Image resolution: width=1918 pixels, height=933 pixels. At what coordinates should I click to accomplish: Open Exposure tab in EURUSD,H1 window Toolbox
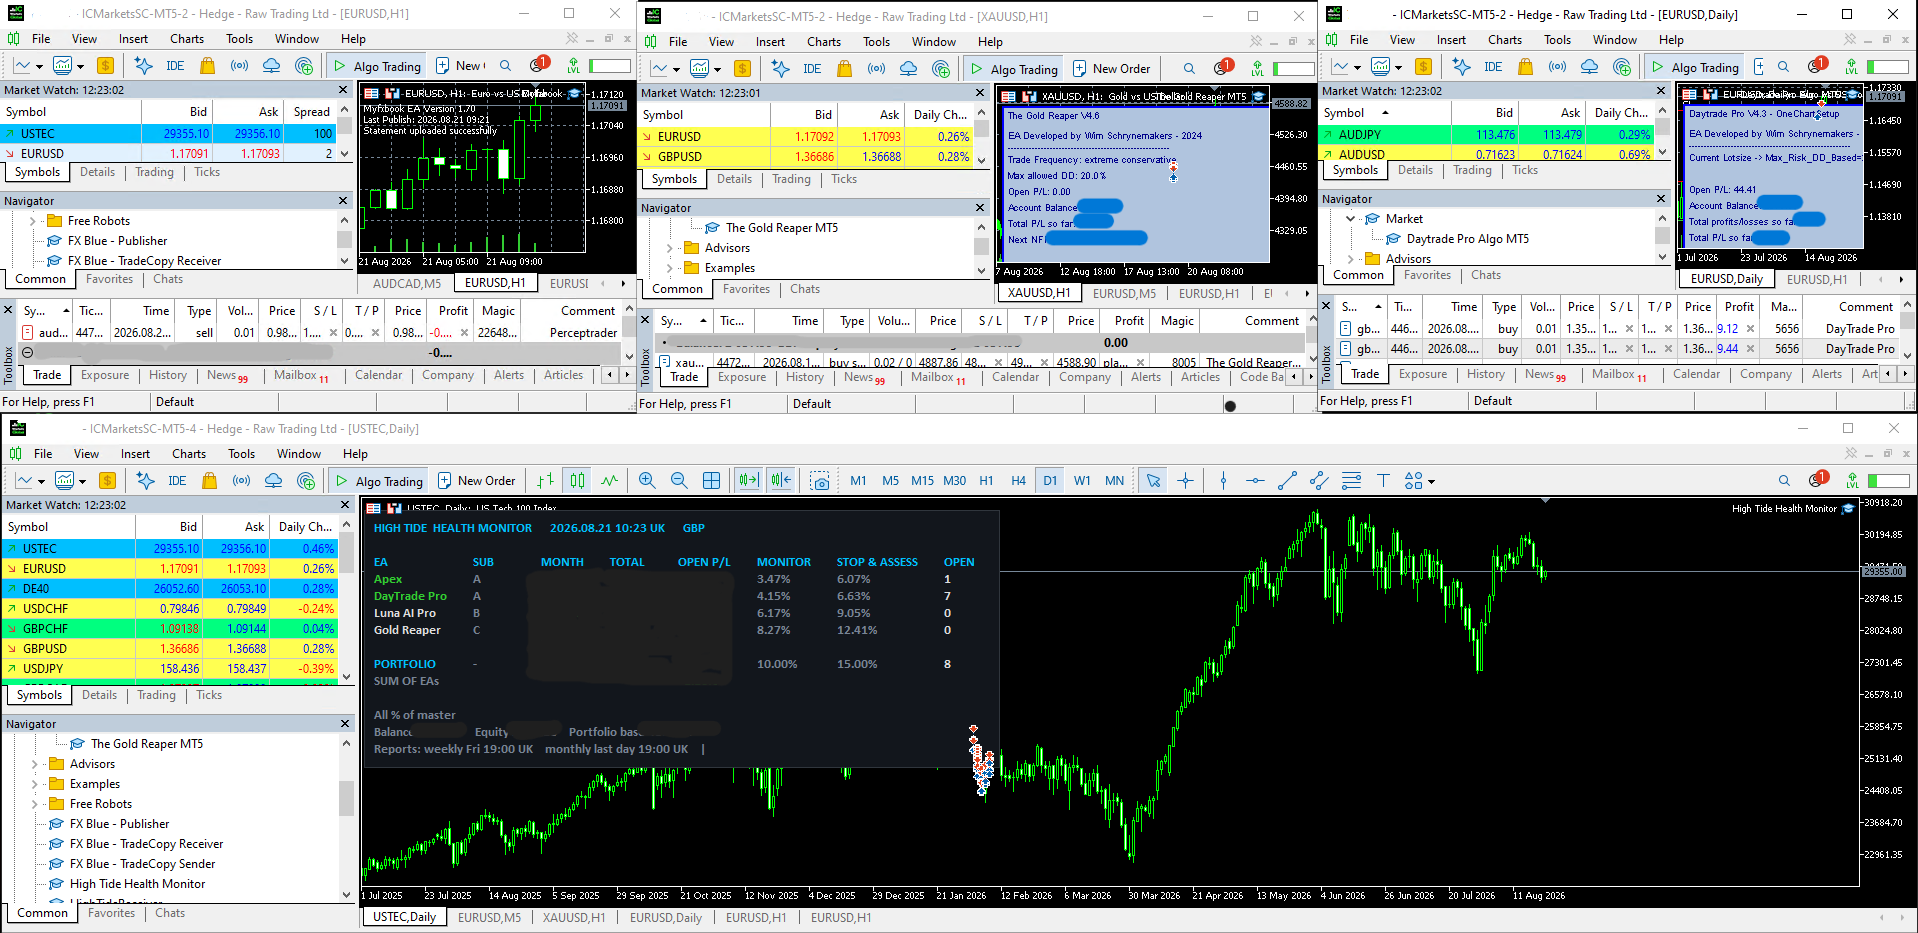tap(105, 375)
